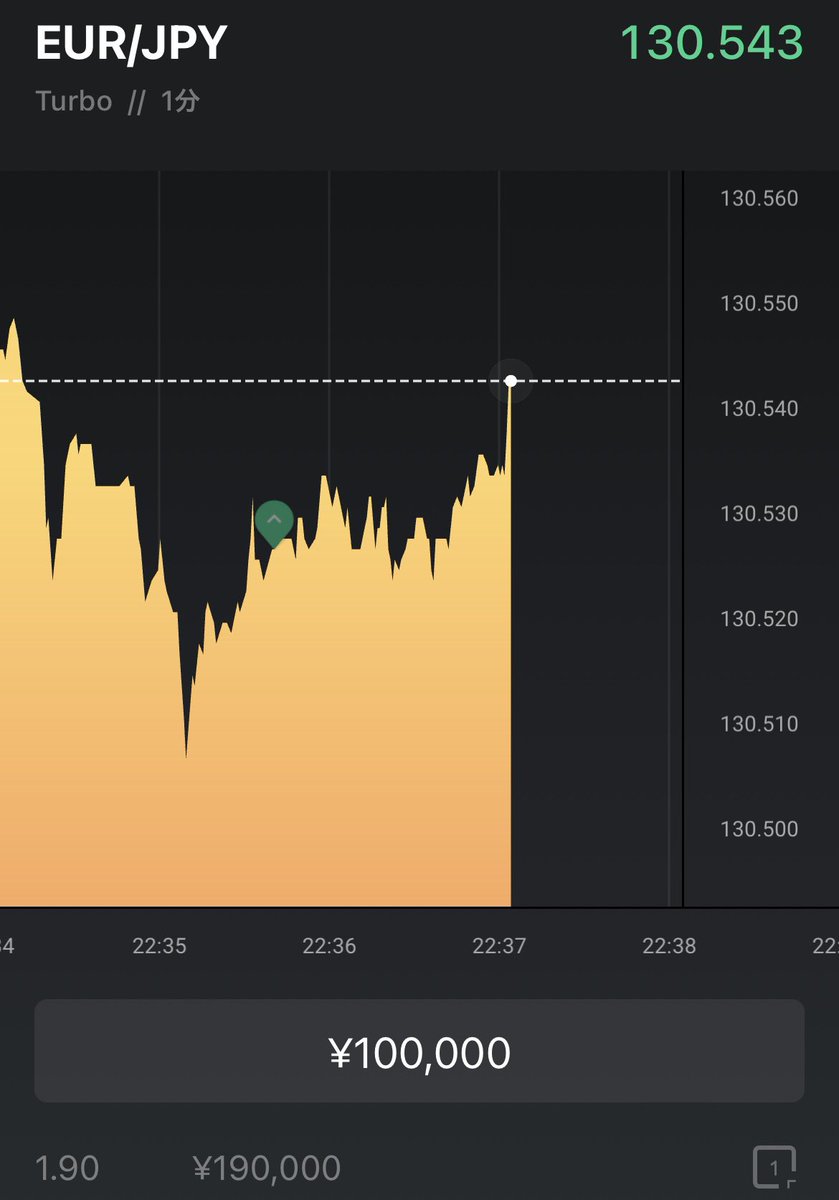Tap the 130.550 price axis label
839x1200 pixels.
(759, 303)
